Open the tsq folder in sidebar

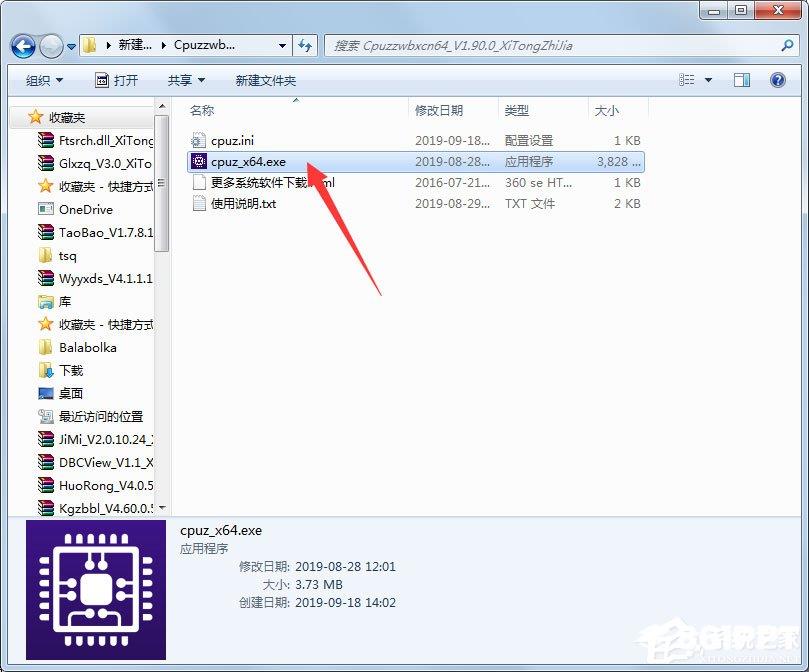point(58,255)
